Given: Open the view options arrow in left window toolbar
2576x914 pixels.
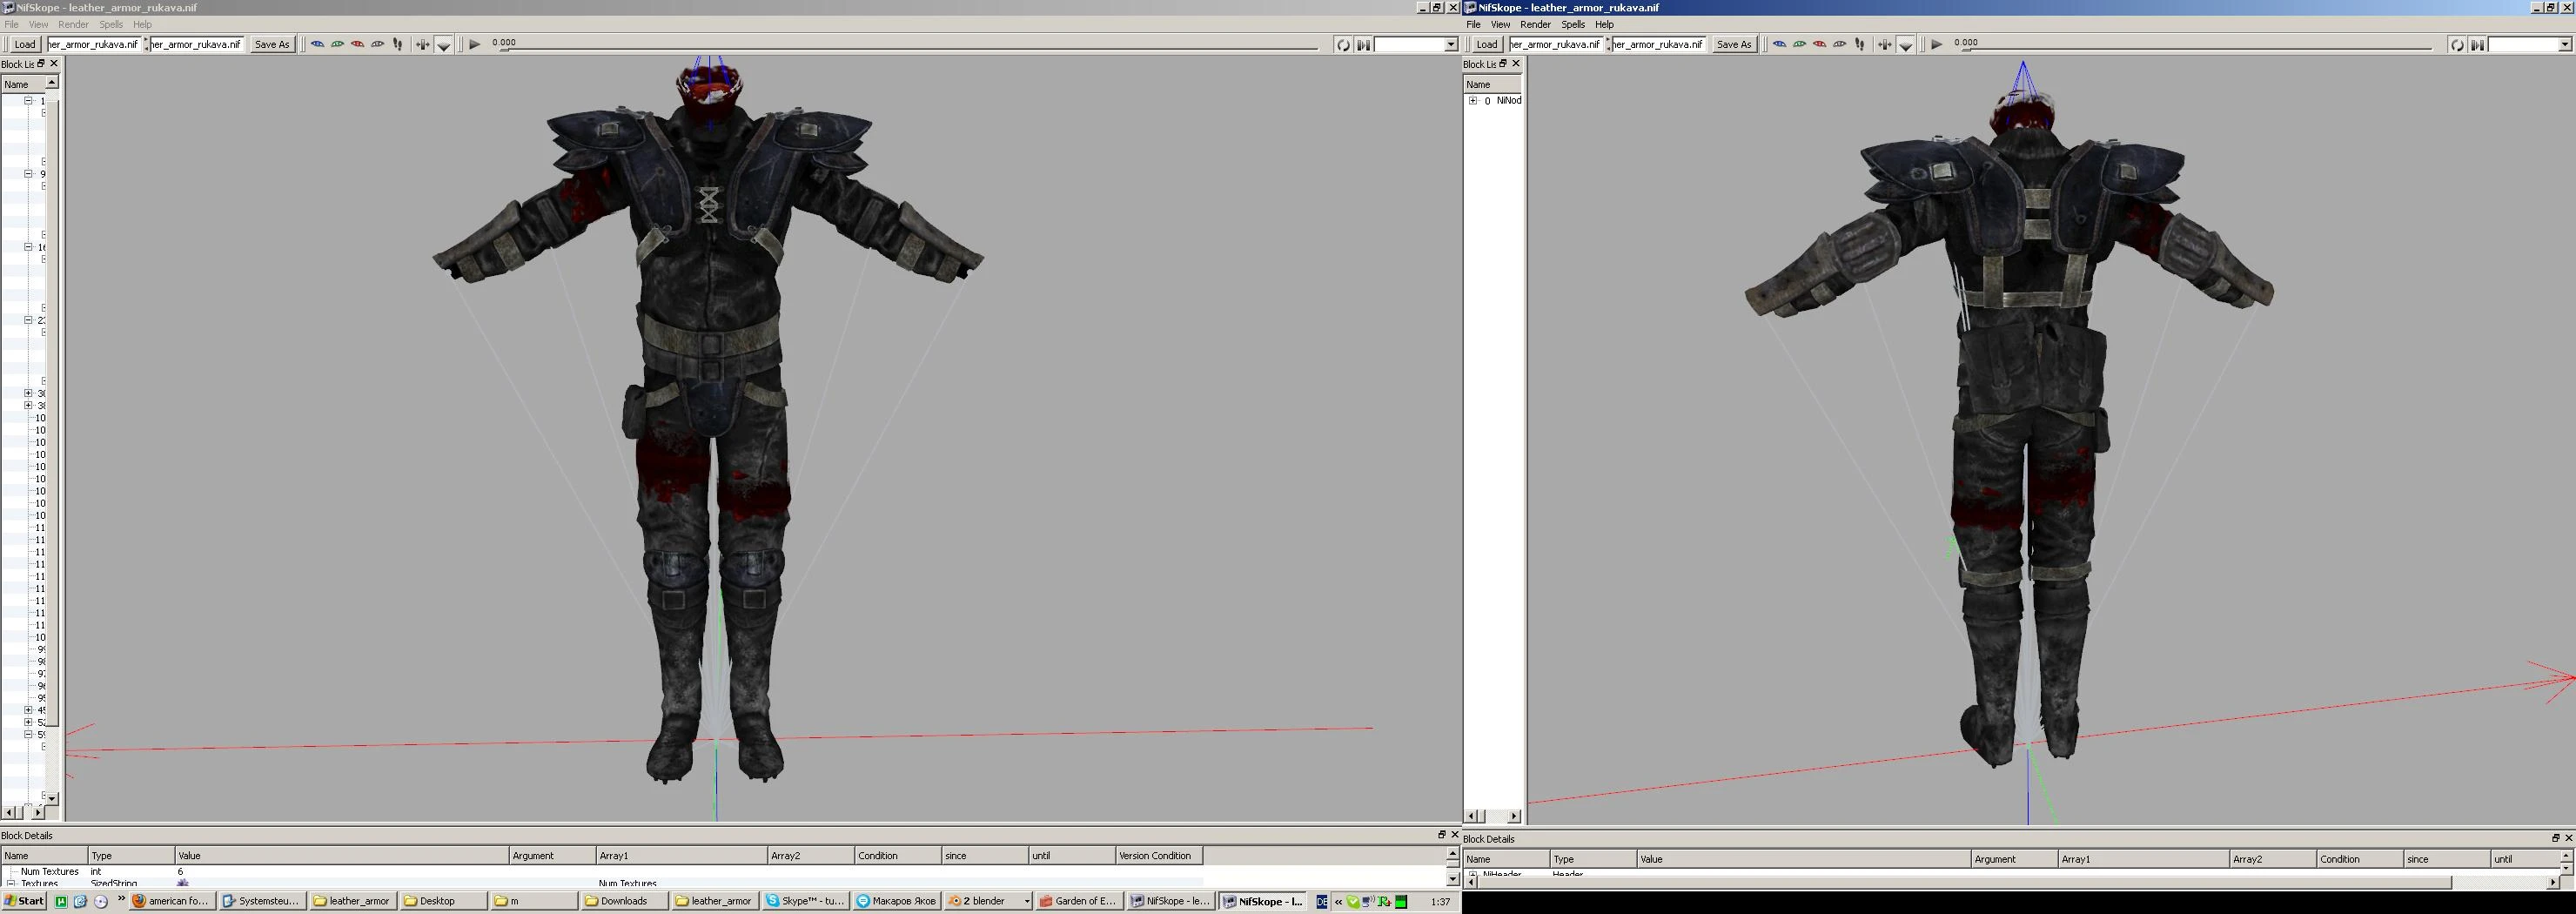Looking at the screenshot, I should coord(444,45).
